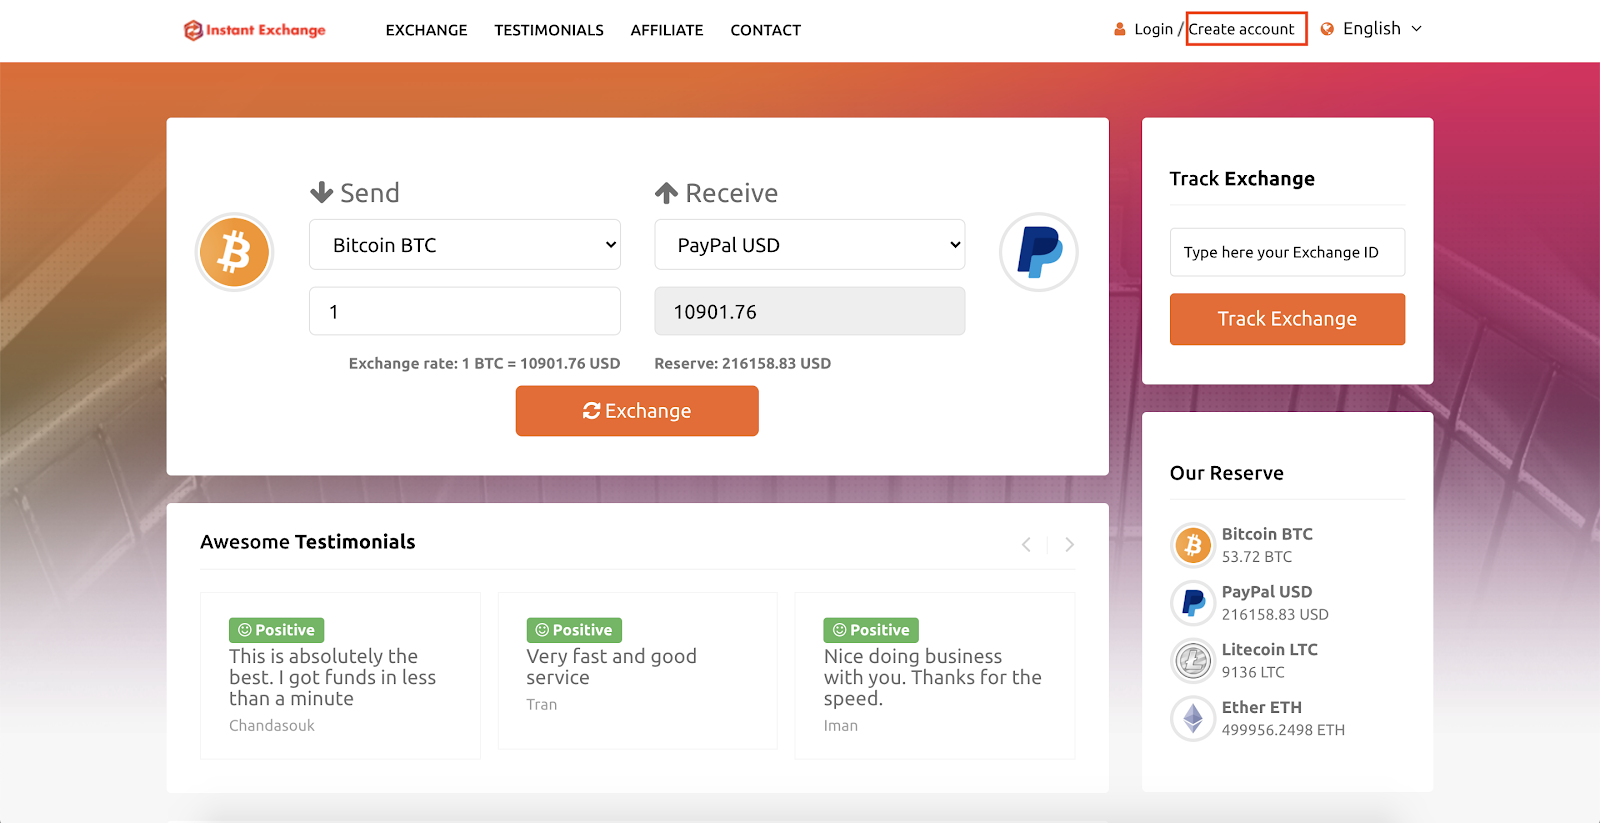Click the testimonial author name Iman
1600x823 pixels.
[841, 726]
